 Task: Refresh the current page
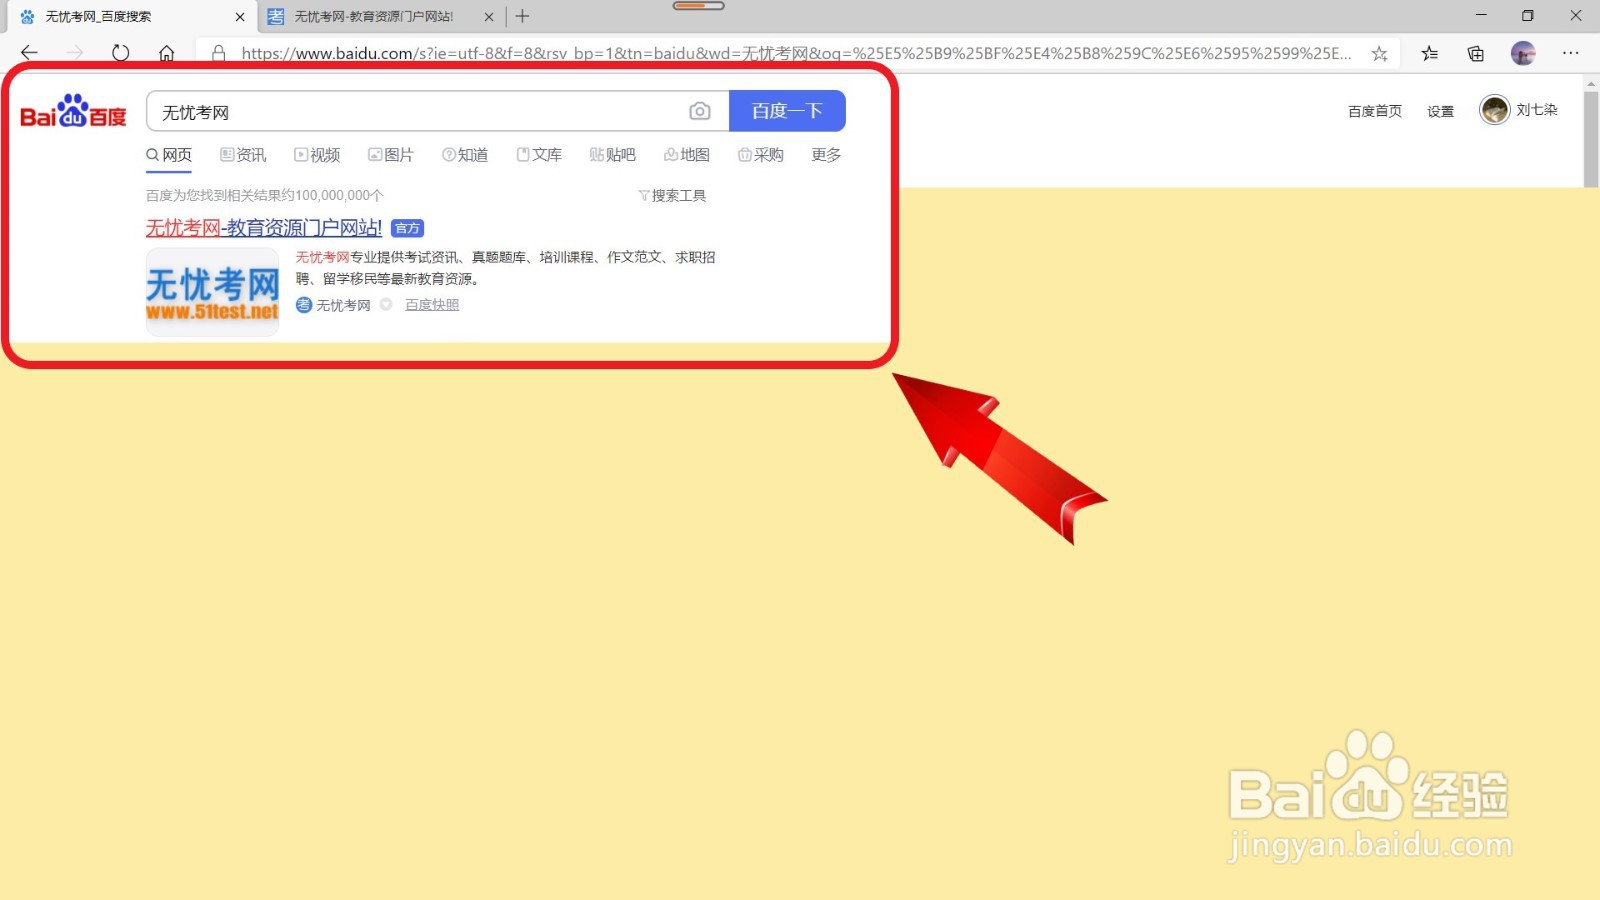click(120, 53)
